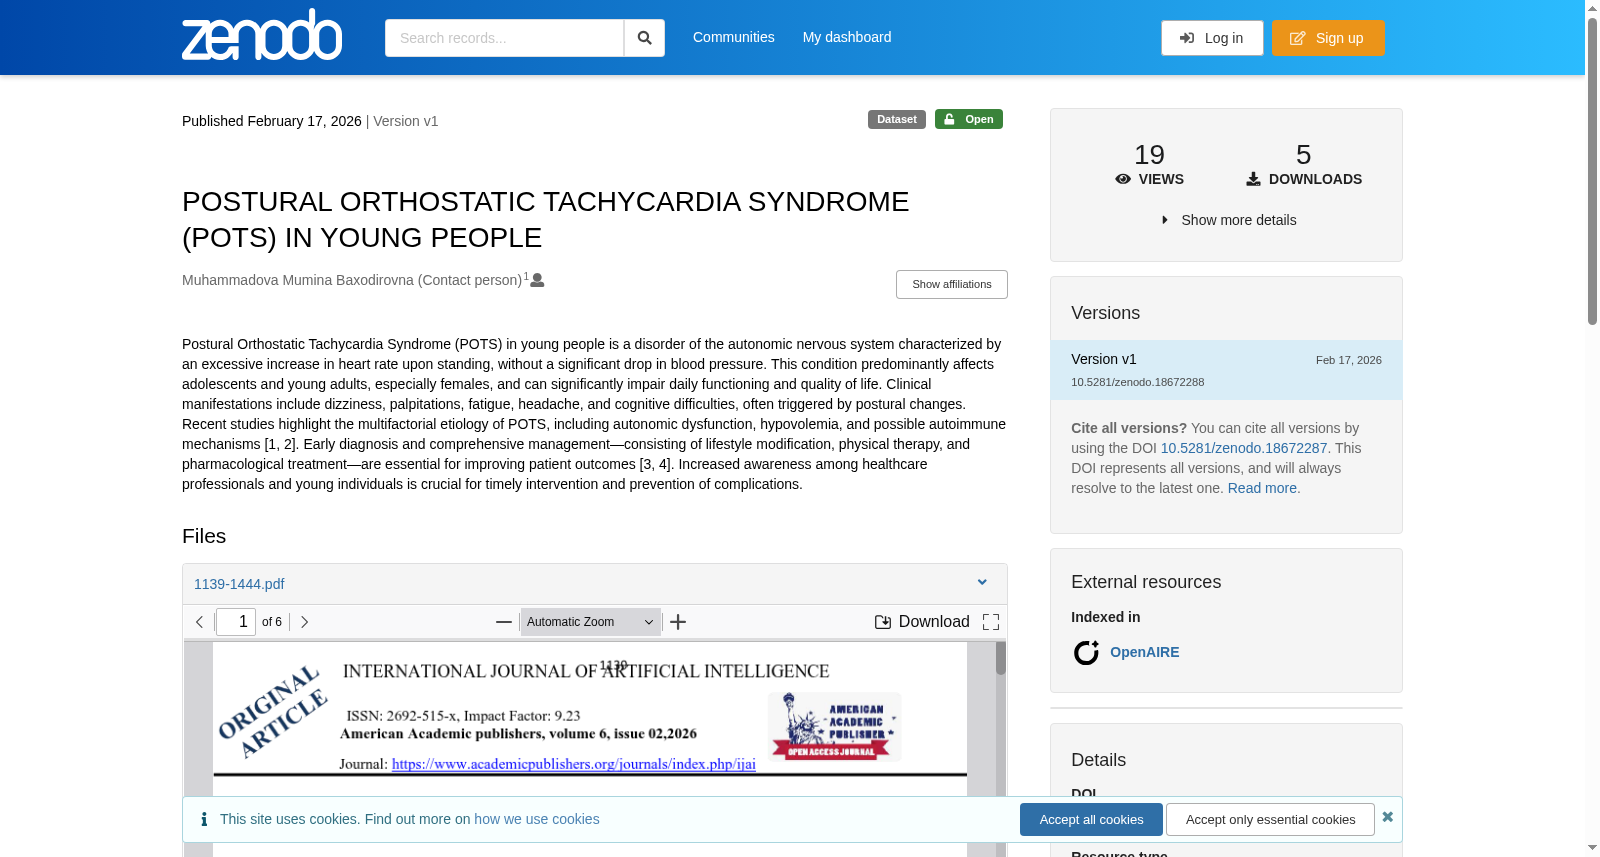
Task: Click the Sign up button
Action: click(1328, 38)
